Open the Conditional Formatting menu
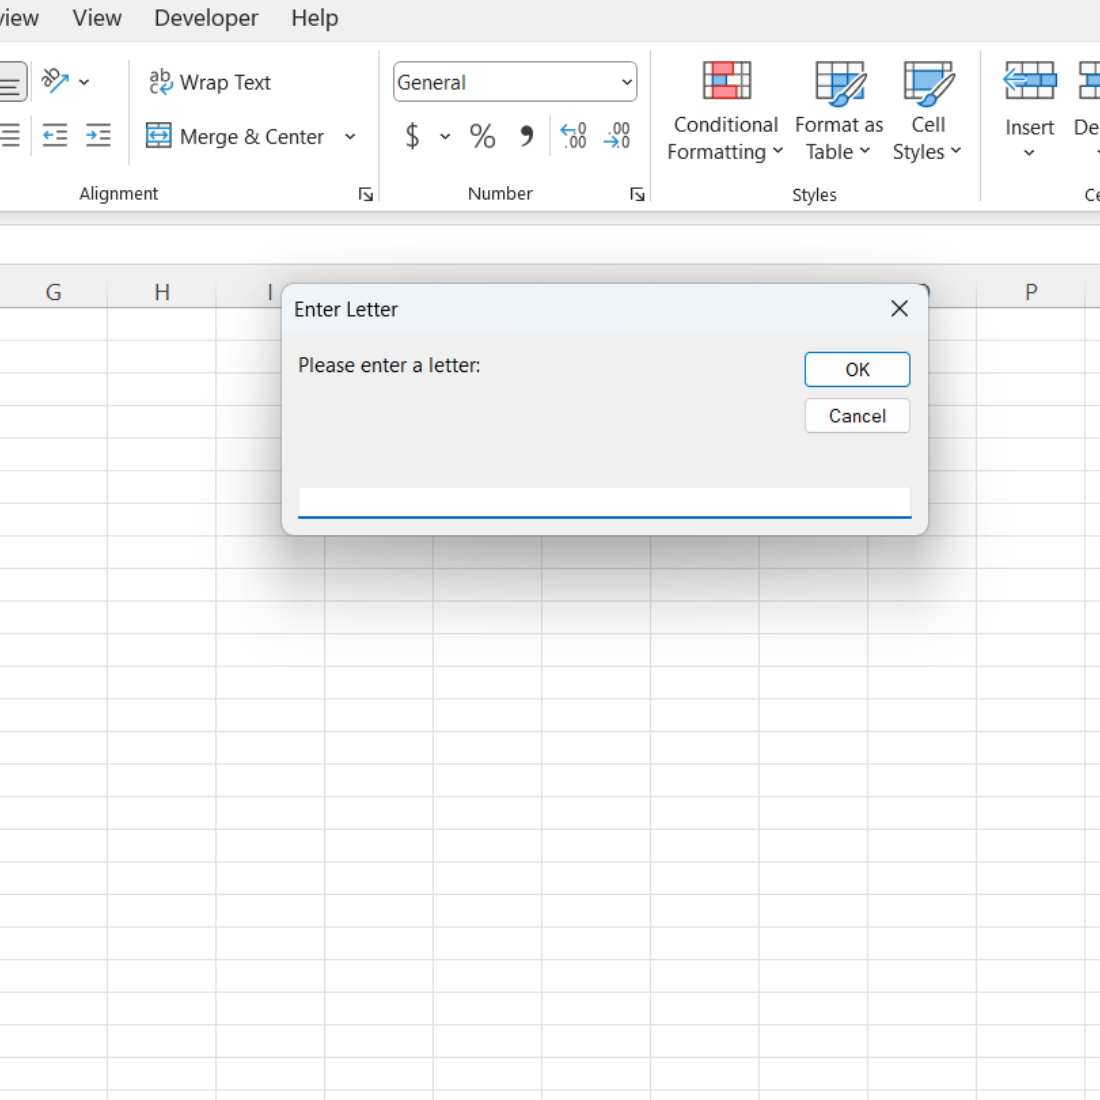Viewport: 1100px width, 1100px height. (725, 110)
